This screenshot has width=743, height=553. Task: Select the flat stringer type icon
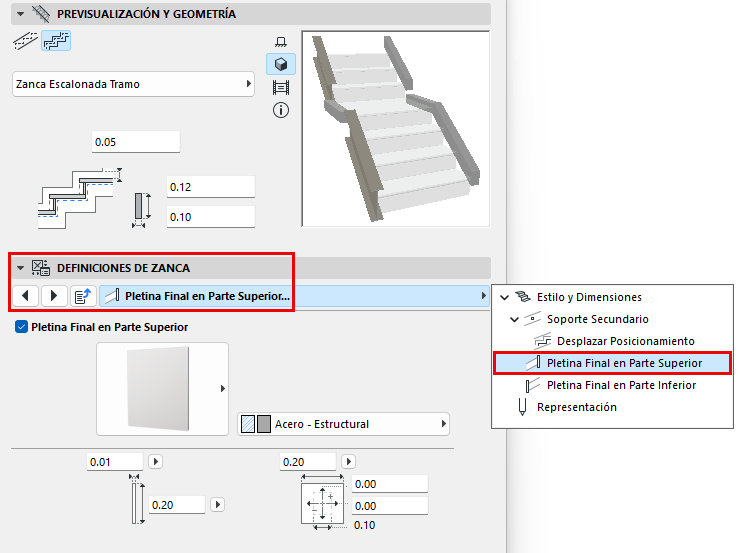click(x=26, y=41)
